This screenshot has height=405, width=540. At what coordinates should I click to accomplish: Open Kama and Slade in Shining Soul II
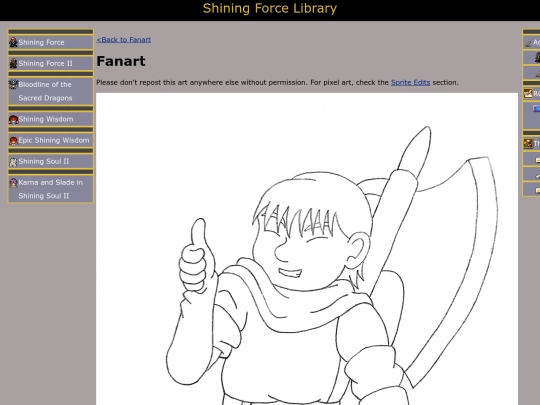click(51, 189)
